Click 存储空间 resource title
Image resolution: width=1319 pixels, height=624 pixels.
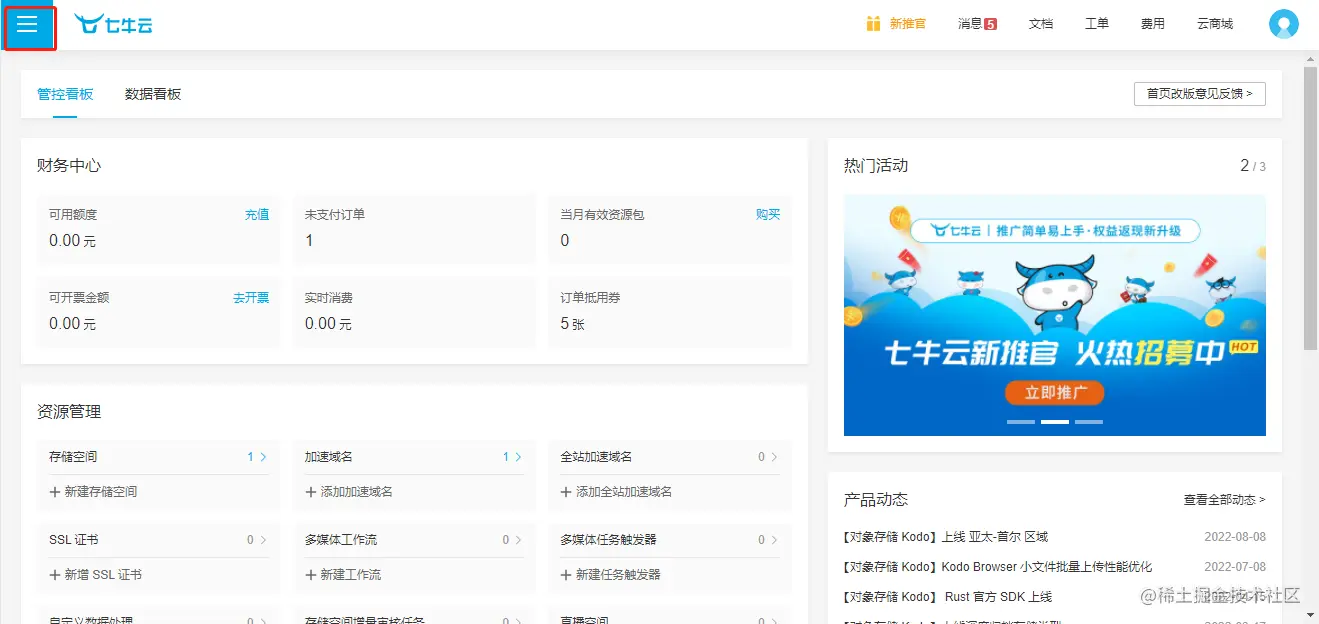coord(73,457)
